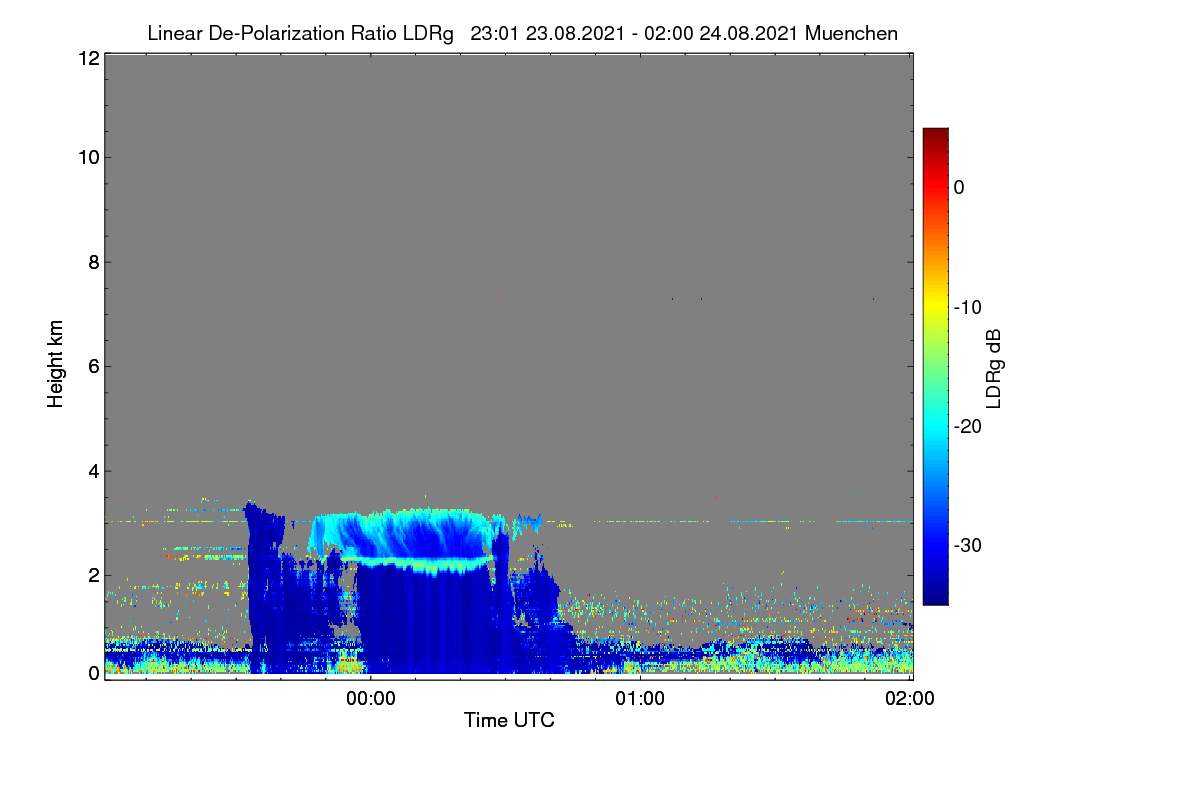Click the height tick label '6'
Viewport: 1200px width, 800px height.
pos(92,366)
